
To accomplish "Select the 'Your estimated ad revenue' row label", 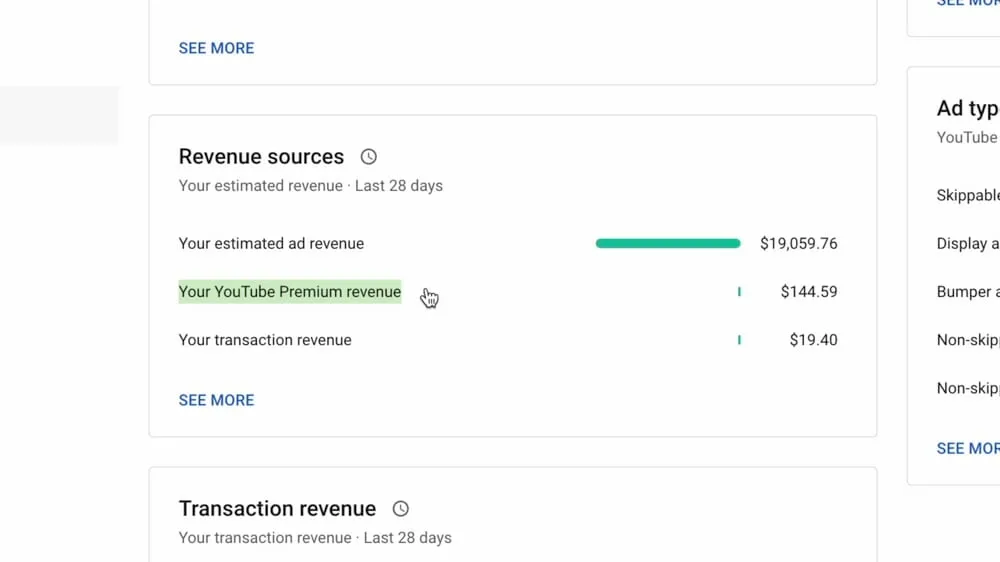I will click(x=271, y=243).
